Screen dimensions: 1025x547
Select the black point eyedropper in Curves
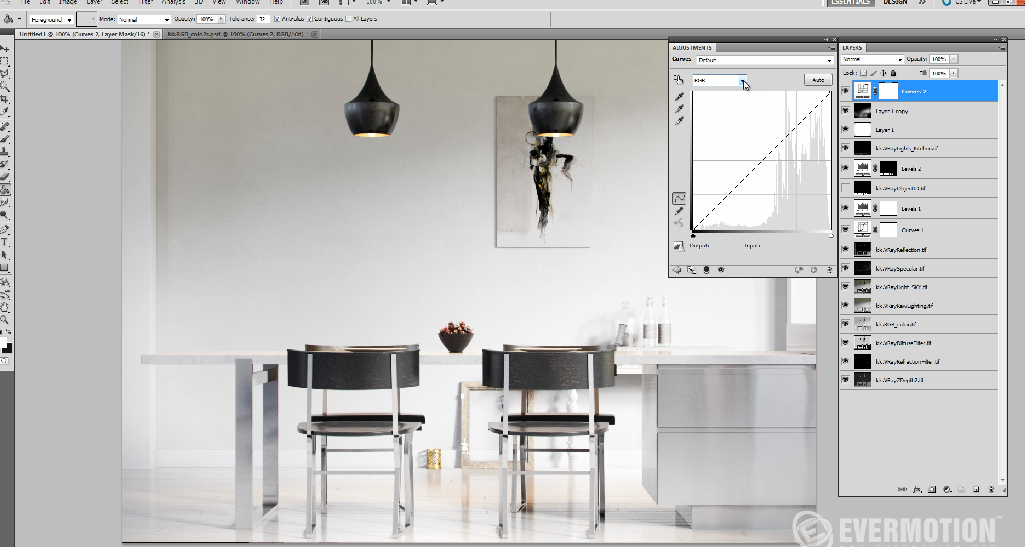pyautogui.click(x=679, y=97)
